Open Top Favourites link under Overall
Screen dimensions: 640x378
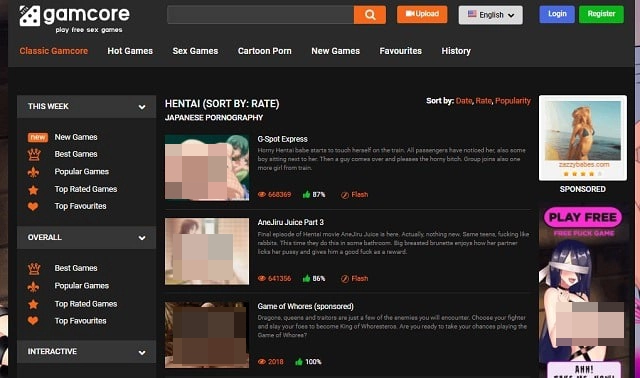(80, 321)
